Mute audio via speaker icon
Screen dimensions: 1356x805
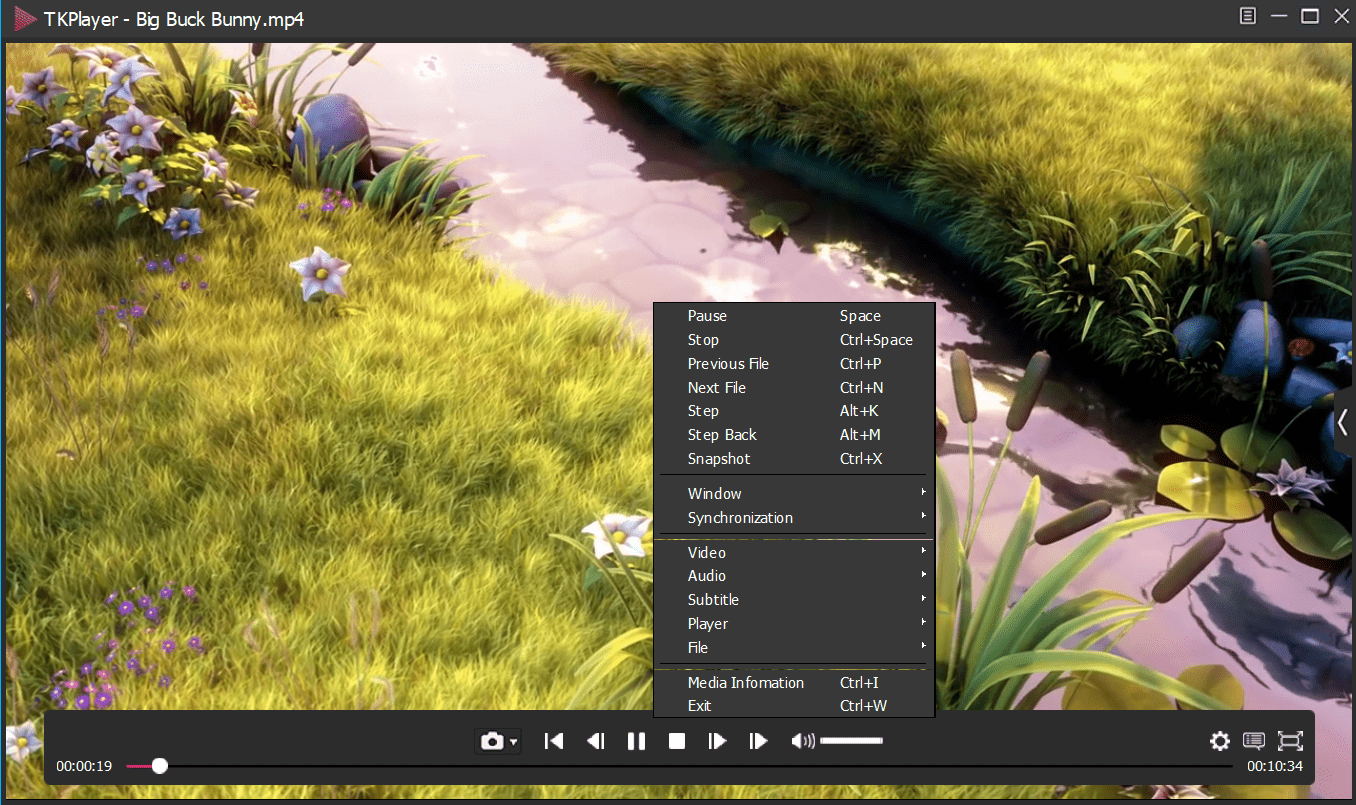[802, 741]
